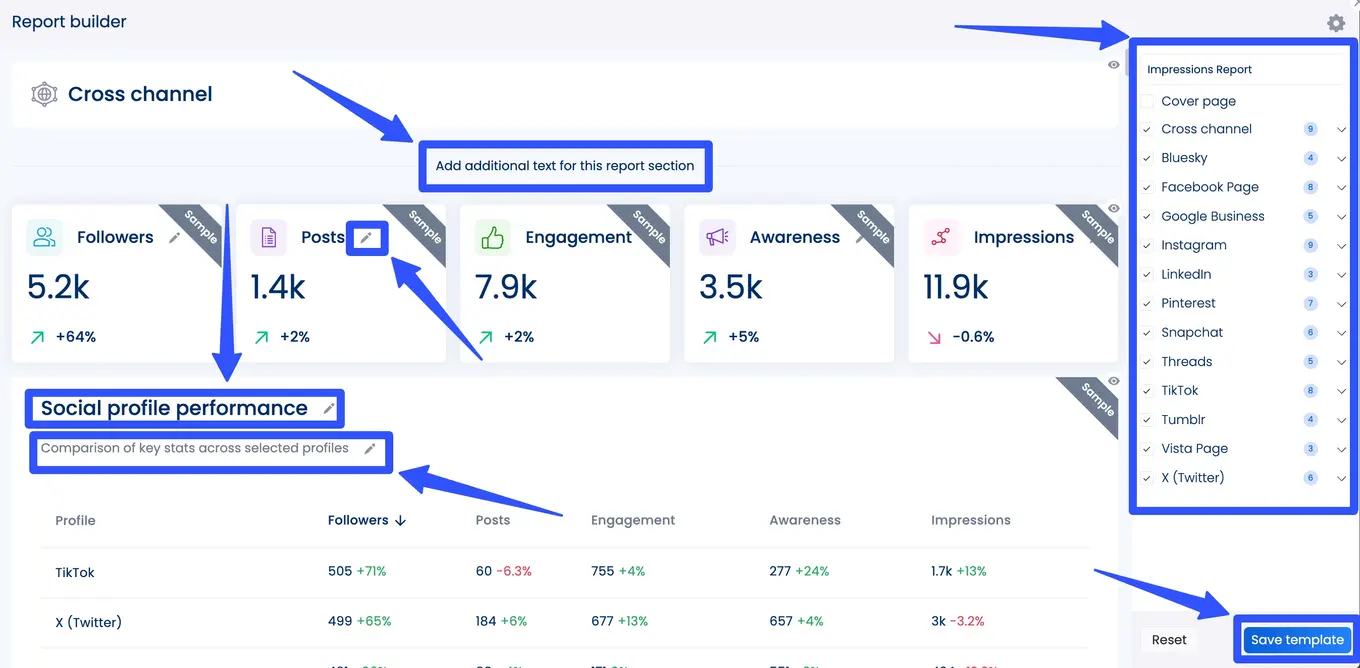Click the Awareness megaphone icon

716,236
